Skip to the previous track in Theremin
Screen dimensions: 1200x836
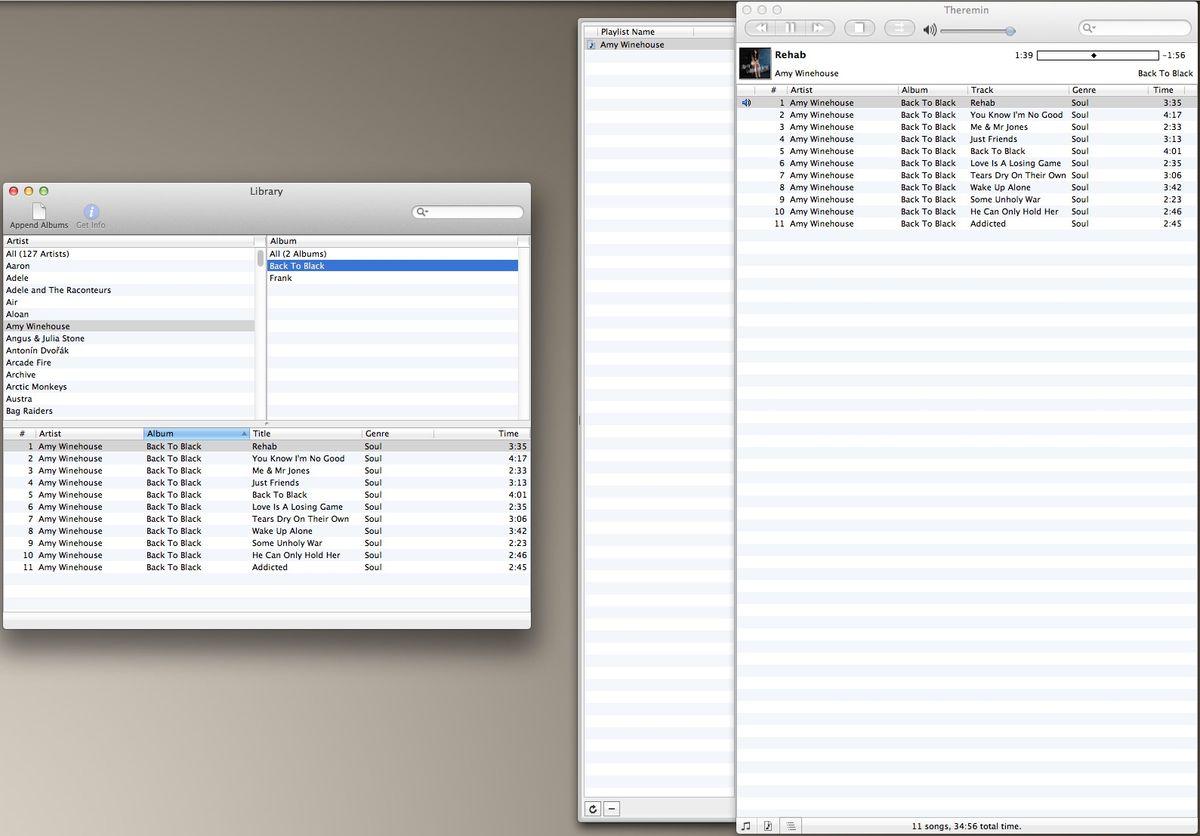[x=762, y=28]
